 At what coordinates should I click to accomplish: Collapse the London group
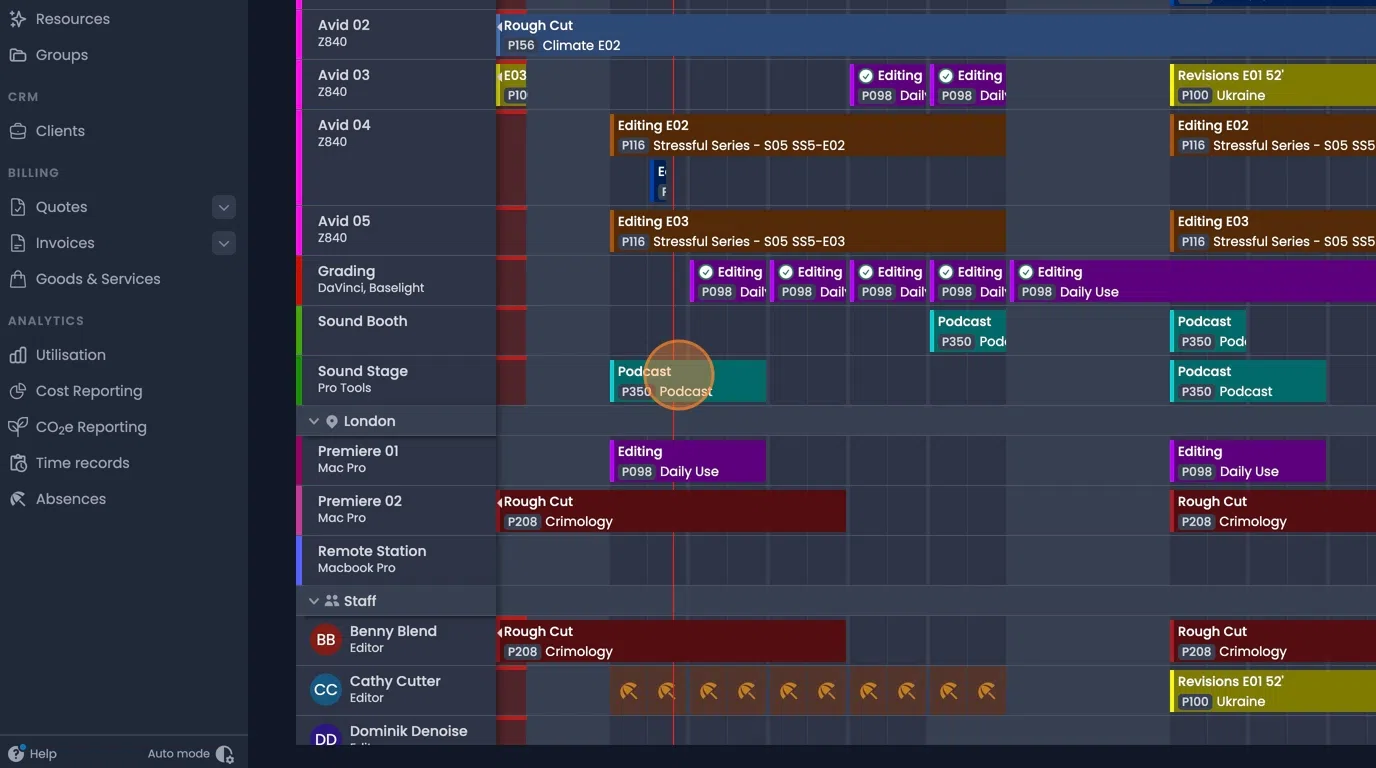[313, 420]
